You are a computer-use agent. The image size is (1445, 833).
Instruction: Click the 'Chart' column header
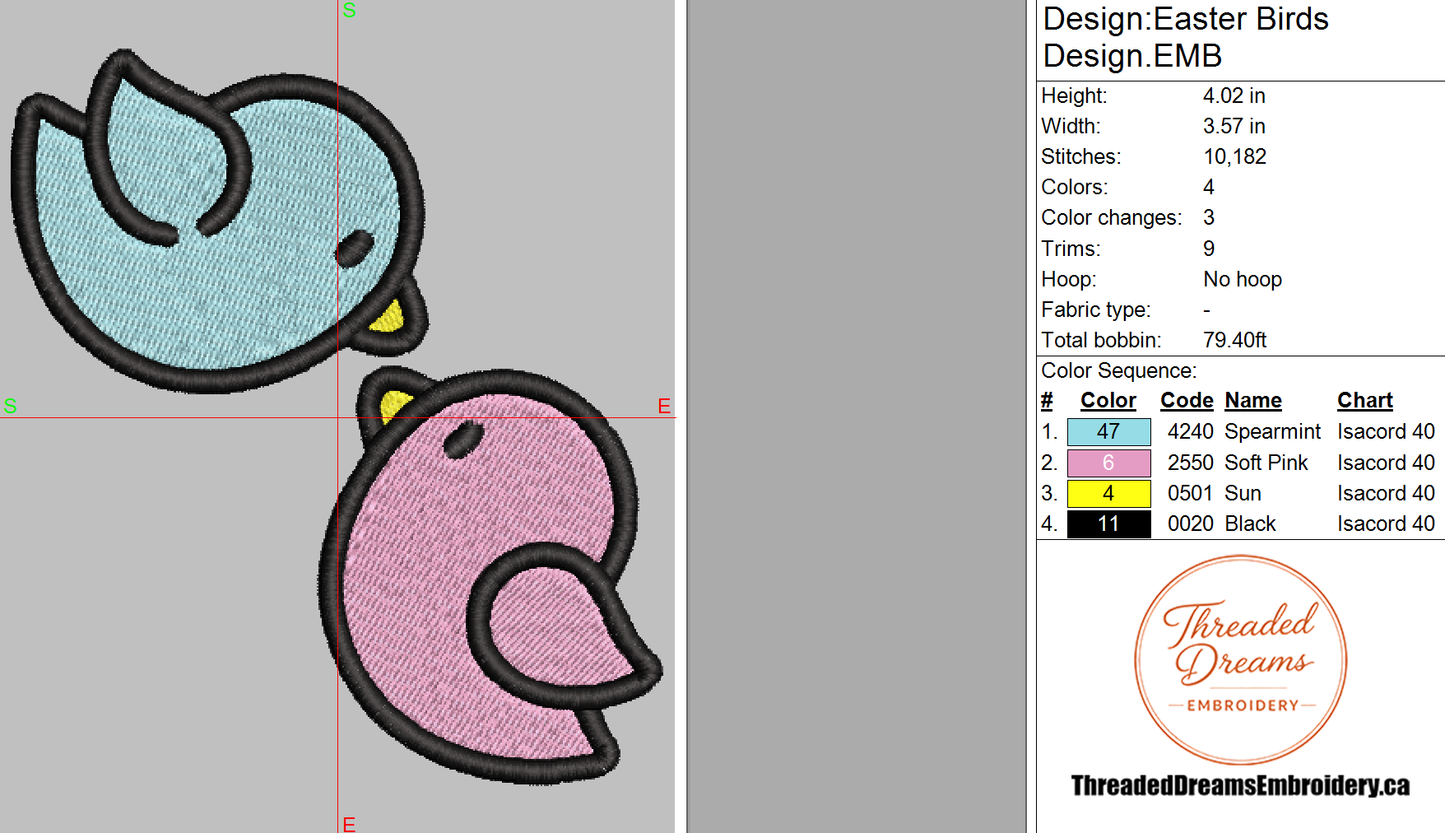click(1365, 401)
